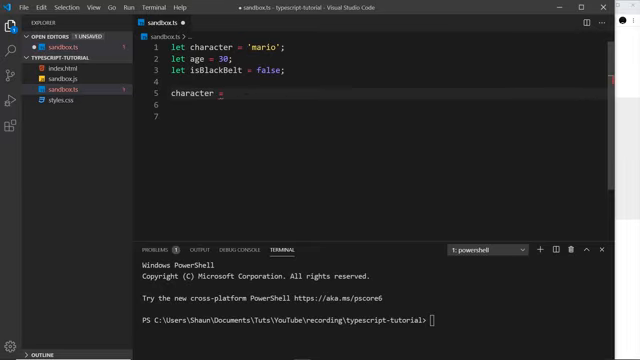Click the sandbox.ts breadcrumb item
Screen dimensions: 640x360
[165, 37]
